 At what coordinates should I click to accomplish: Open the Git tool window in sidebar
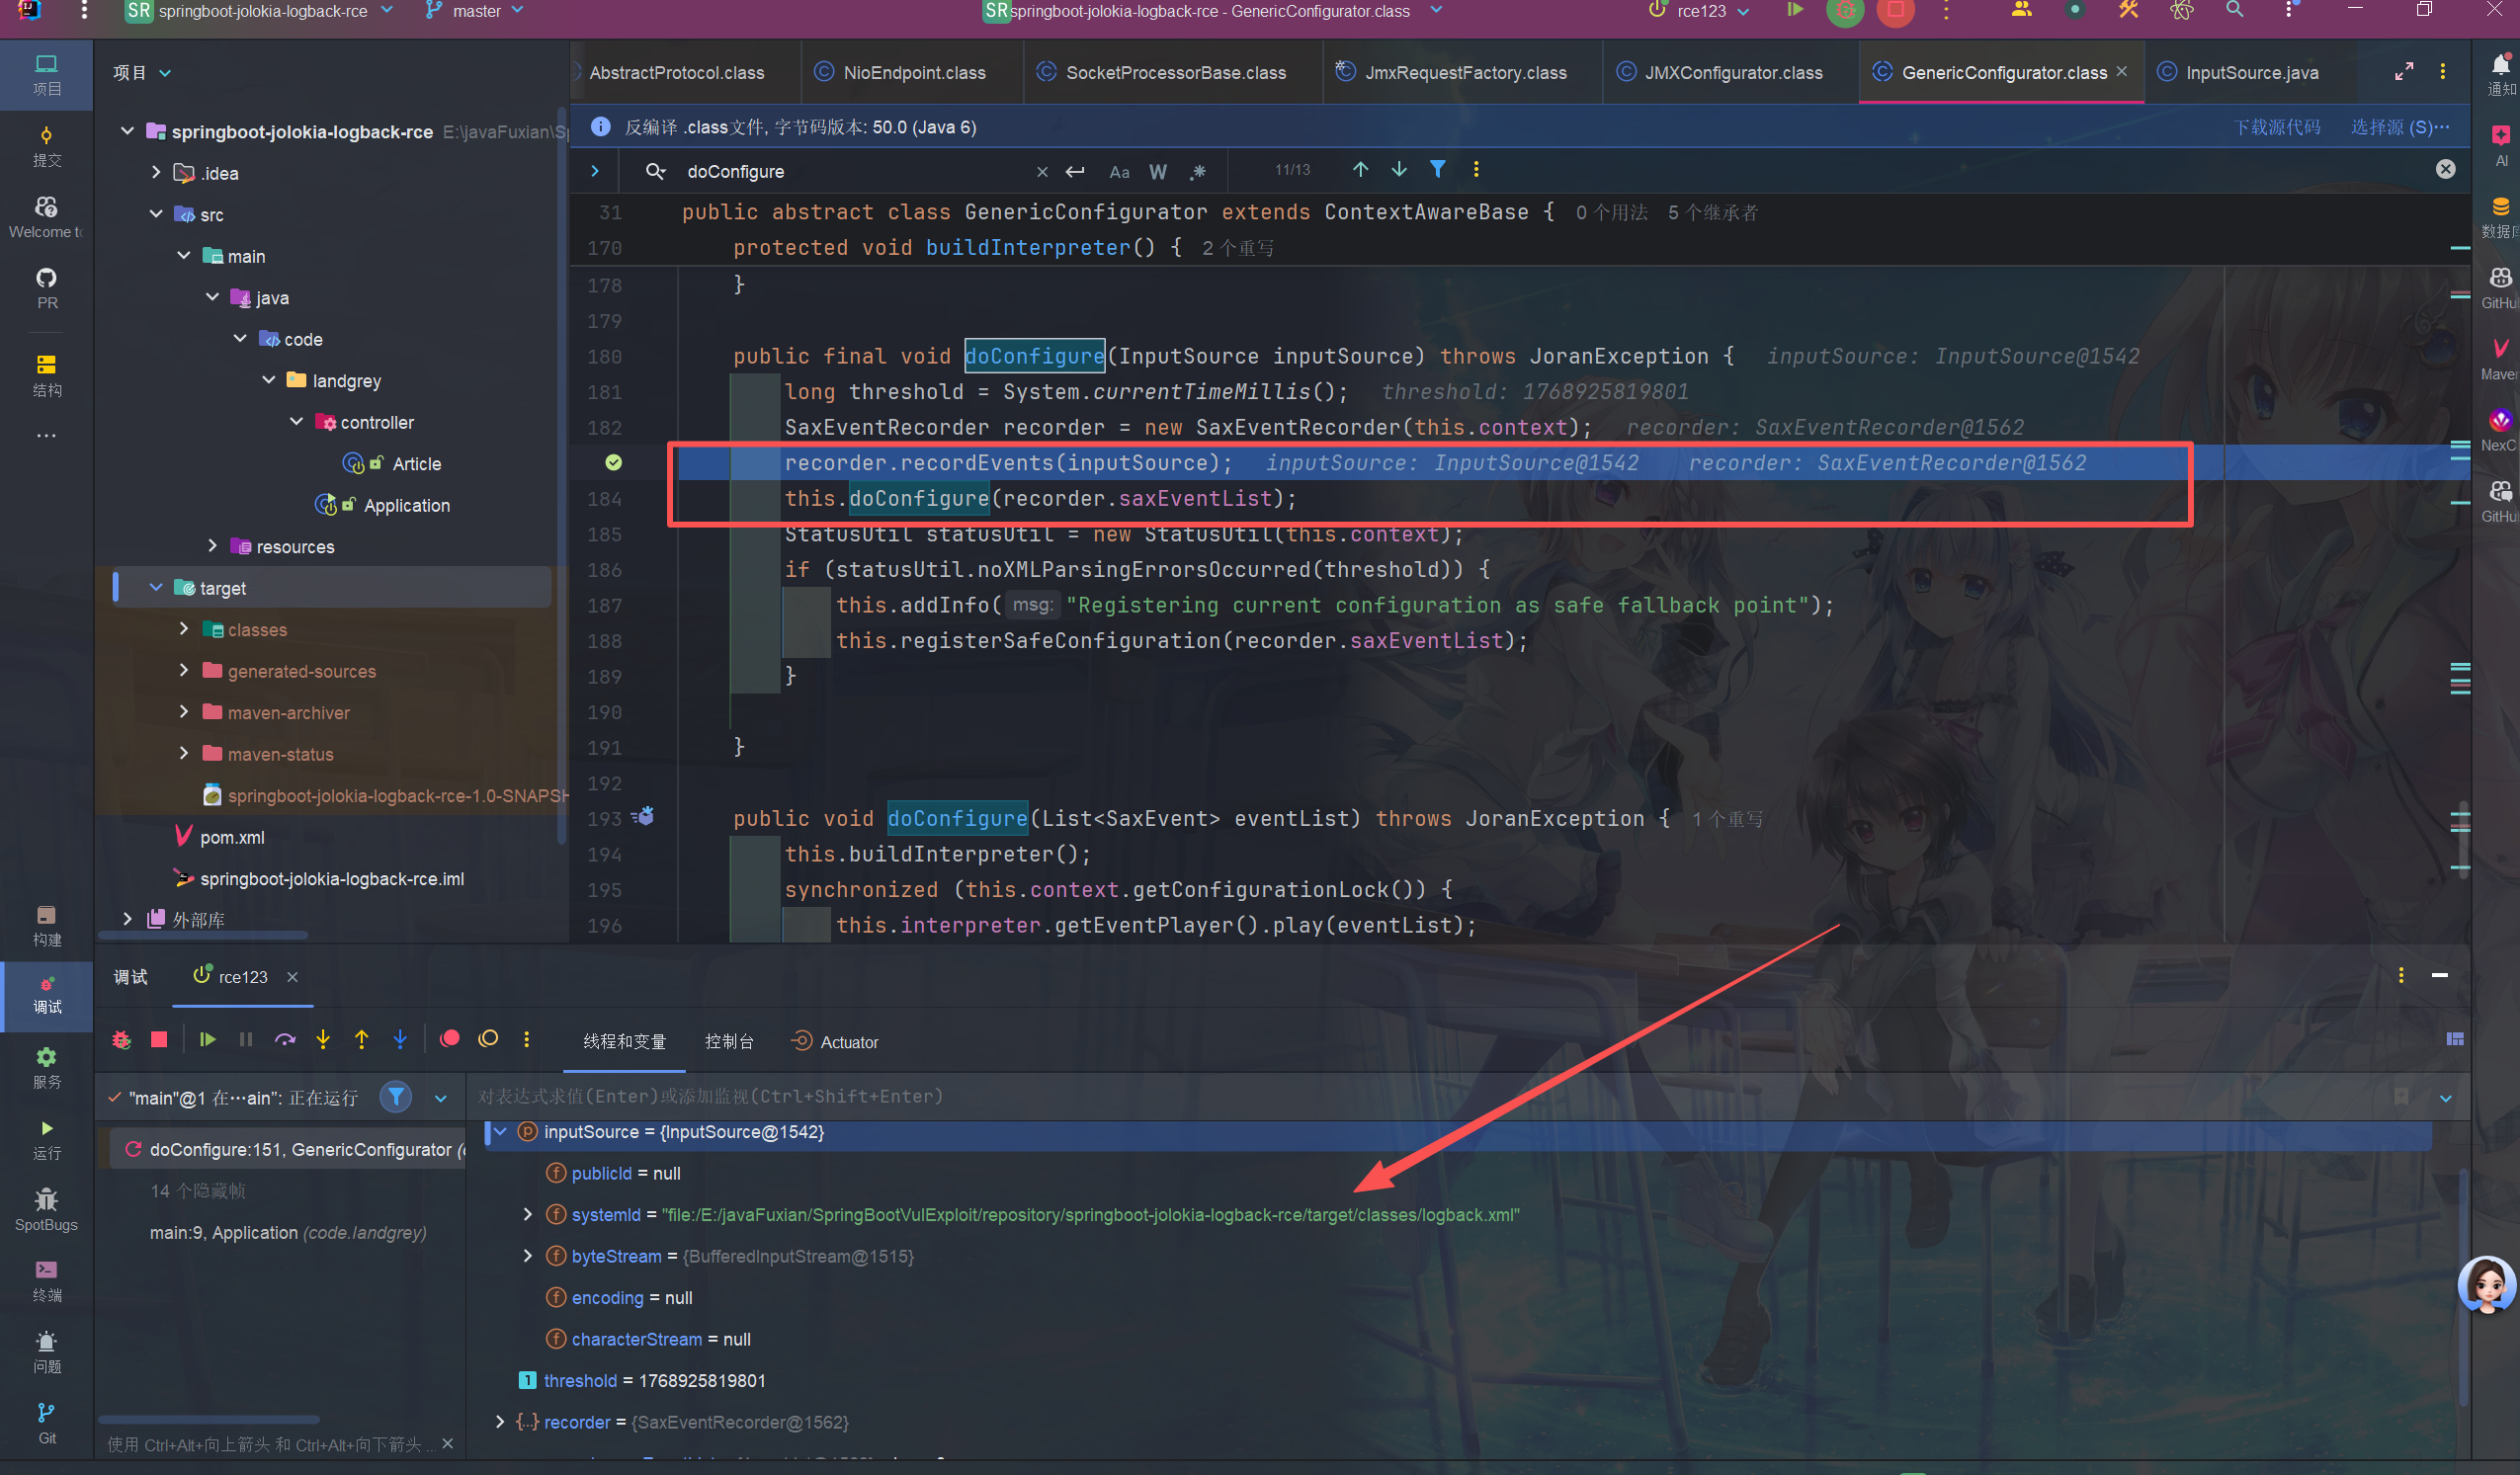pos(46,1421)
